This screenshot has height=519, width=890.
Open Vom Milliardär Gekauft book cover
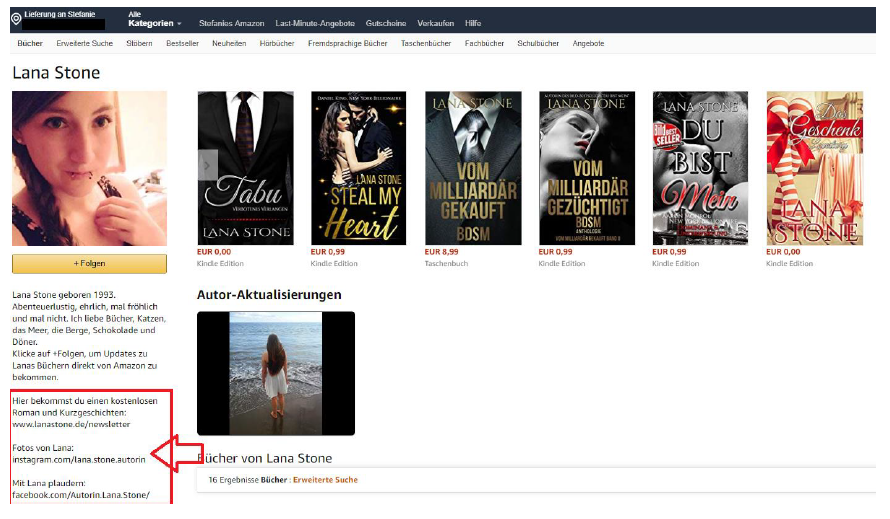(x=473, y=168)
